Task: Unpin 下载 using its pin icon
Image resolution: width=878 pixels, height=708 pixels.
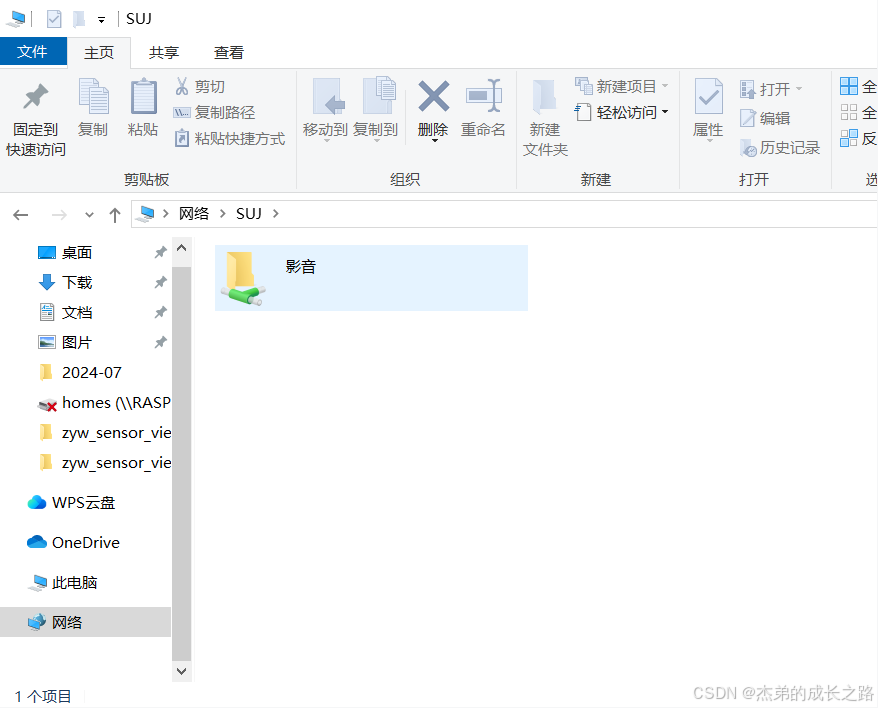Action: [161, 282]
